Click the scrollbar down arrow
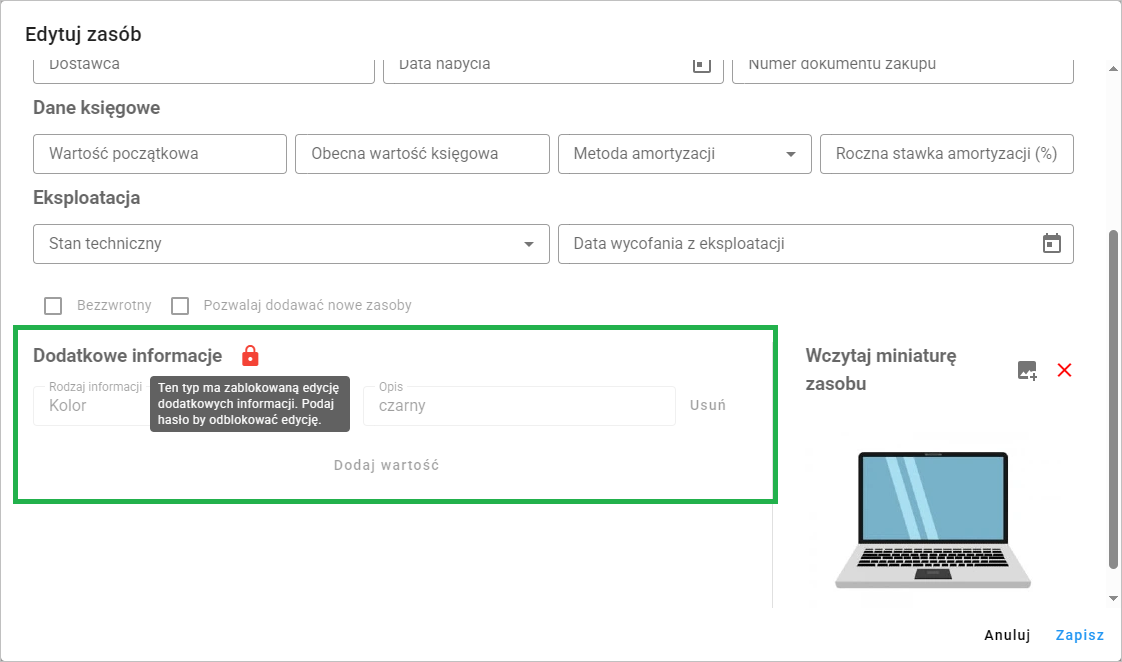Screen dimensions: 1122x662 [x=1113, y=598]
